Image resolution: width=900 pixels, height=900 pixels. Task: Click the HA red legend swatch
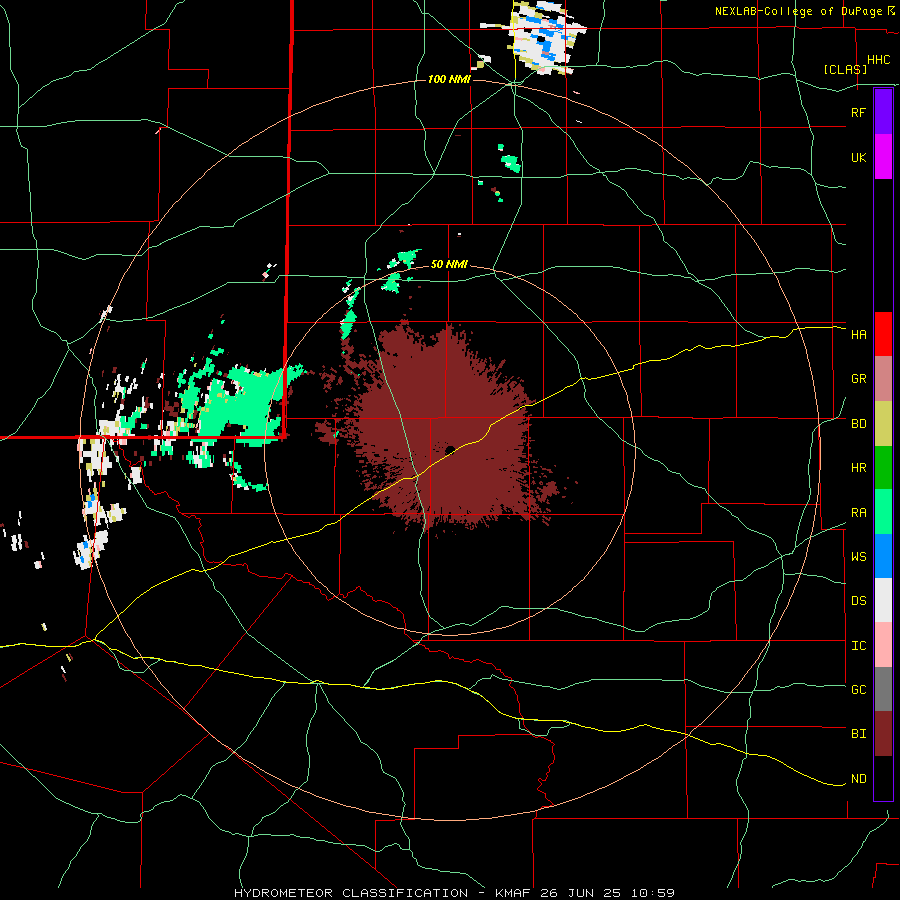(x=883, y=334)
